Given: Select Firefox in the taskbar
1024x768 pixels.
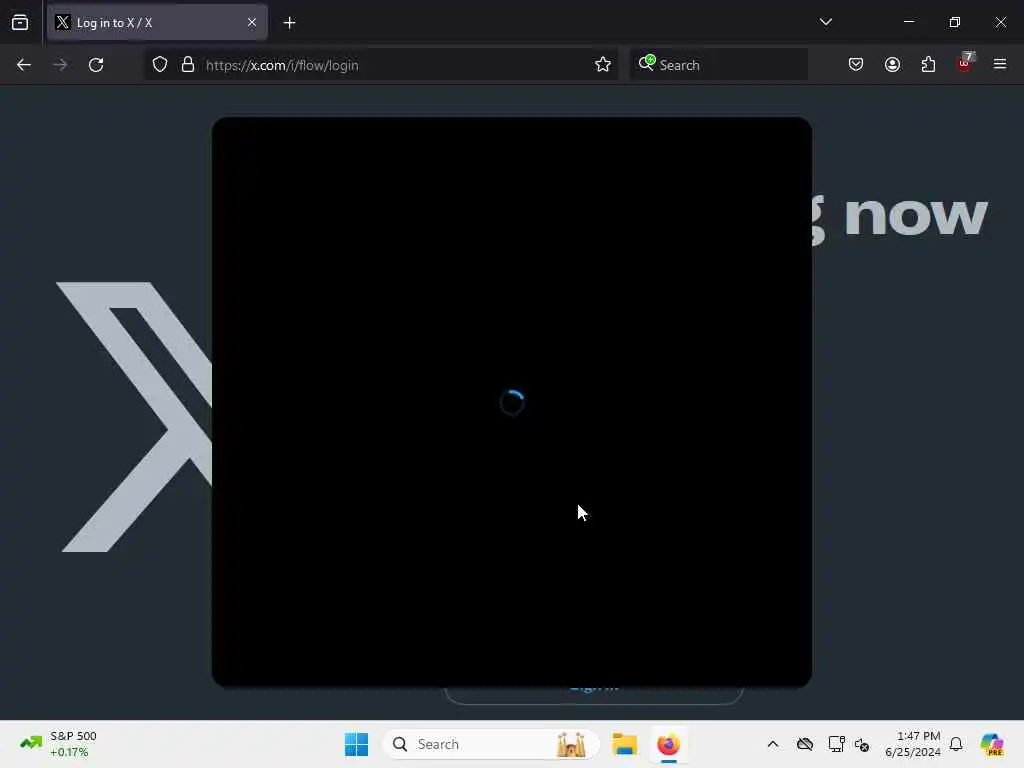Looking at the screenshot, I should point(668,744).
